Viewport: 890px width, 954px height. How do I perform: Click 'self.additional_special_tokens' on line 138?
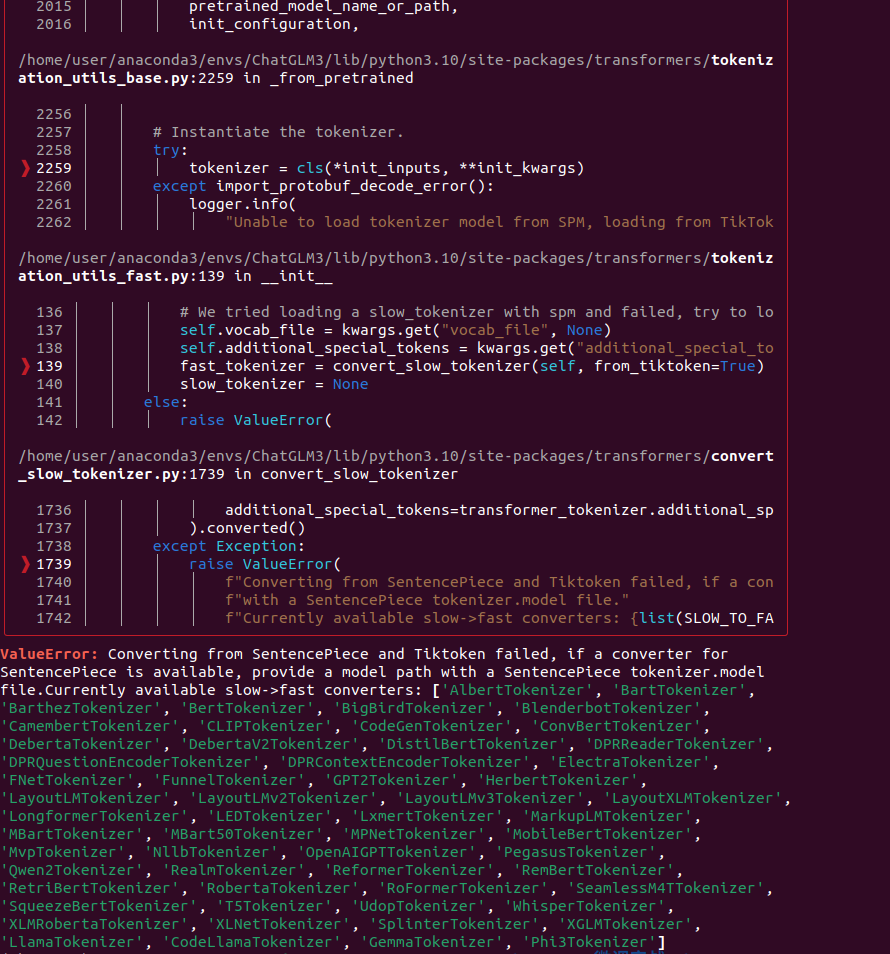[x=315, y=348]
